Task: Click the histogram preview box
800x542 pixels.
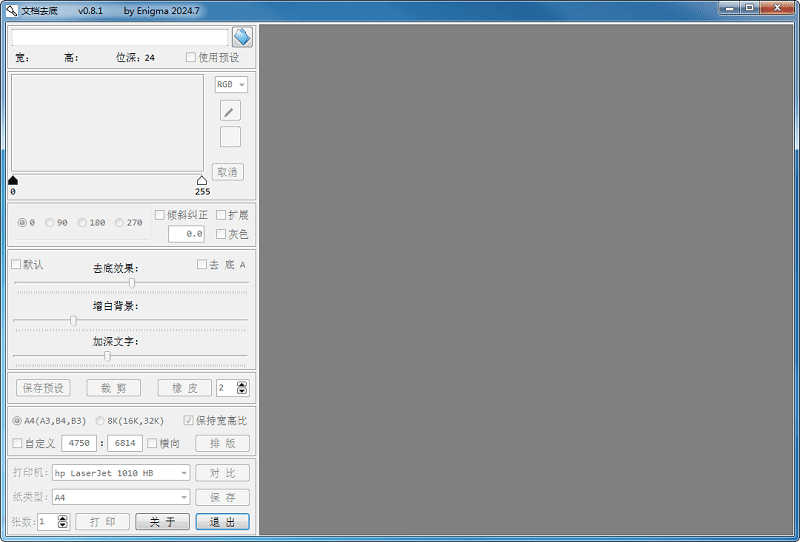Action: coord(107,123)
